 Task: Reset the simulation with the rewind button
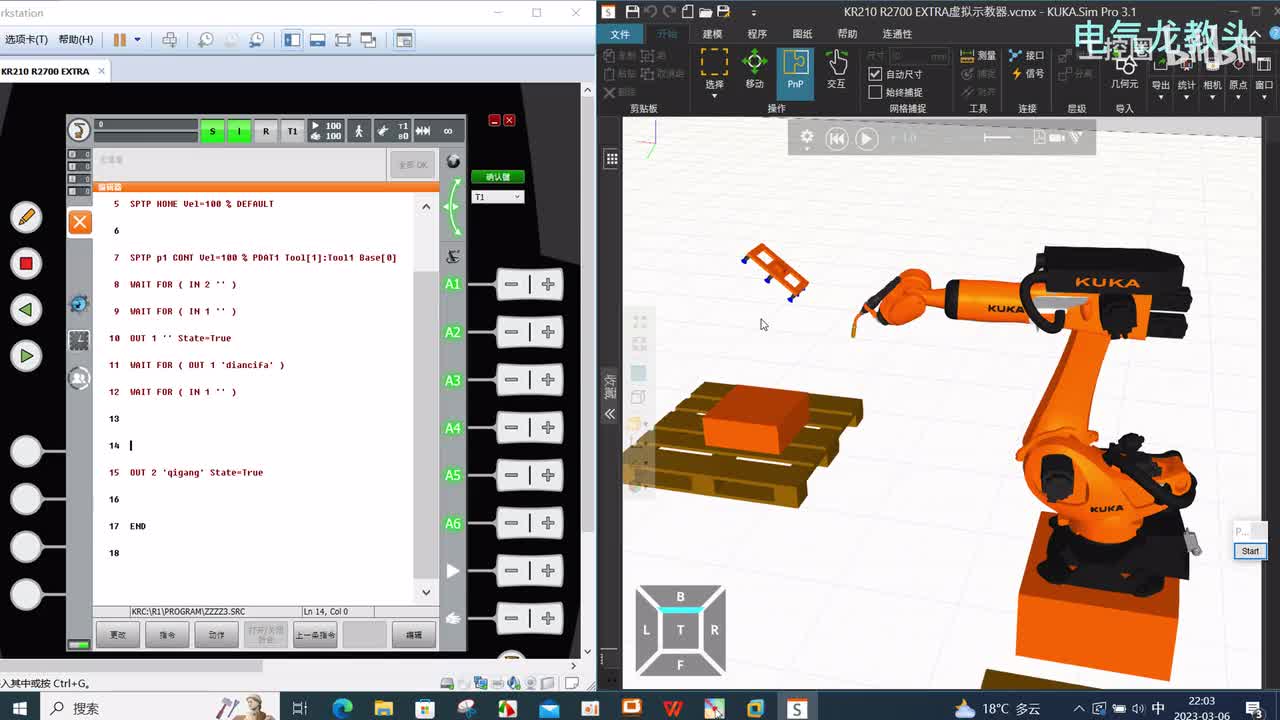837,139
